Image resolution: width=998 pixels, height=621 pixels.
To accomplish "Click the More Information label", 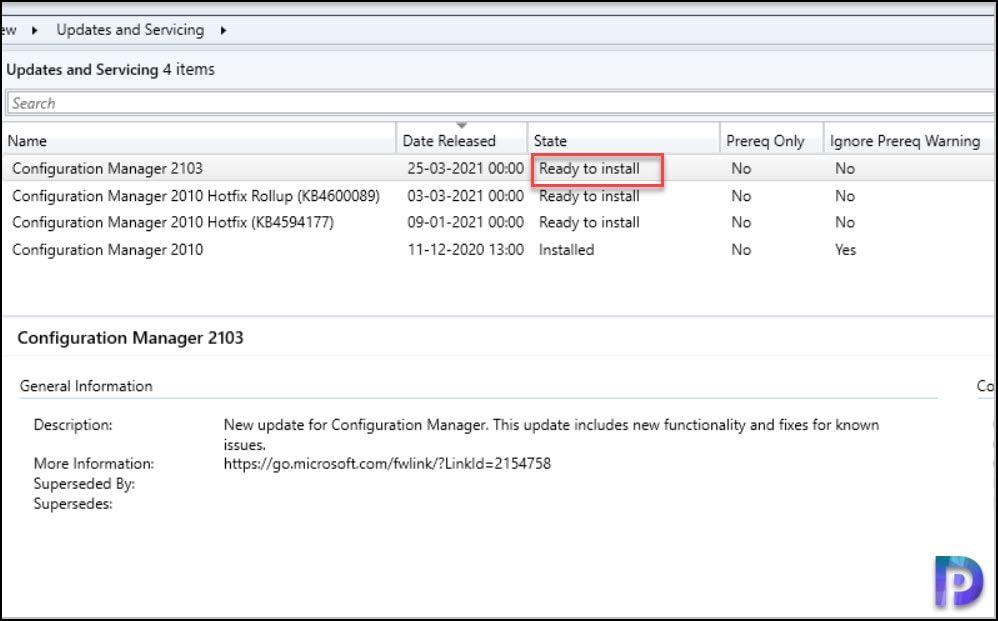I will pos(94,463).
